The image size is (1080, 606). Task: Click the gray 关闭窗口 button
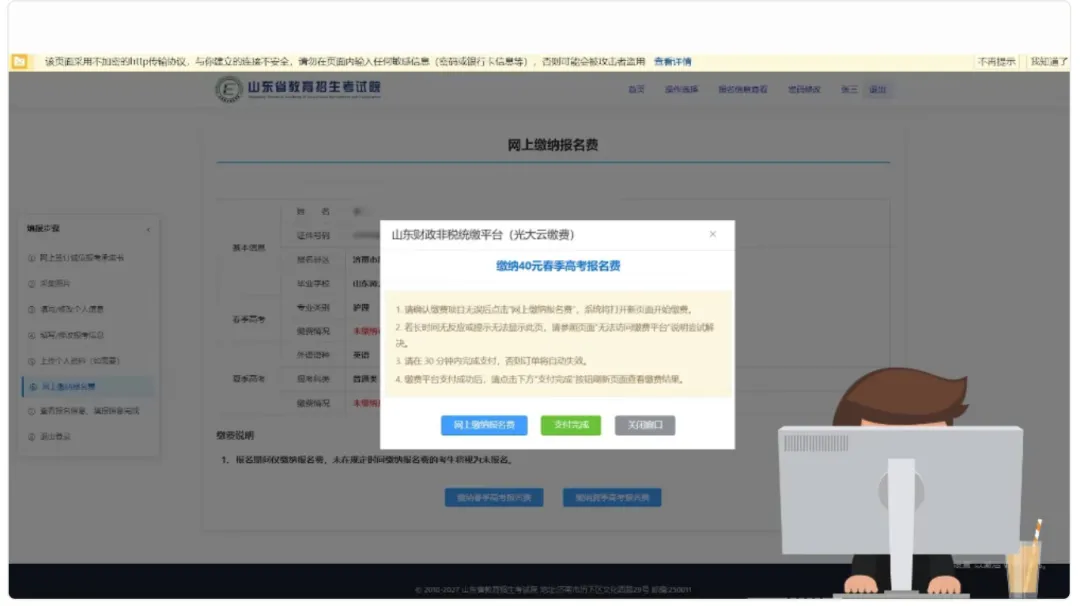pos(645,425)
